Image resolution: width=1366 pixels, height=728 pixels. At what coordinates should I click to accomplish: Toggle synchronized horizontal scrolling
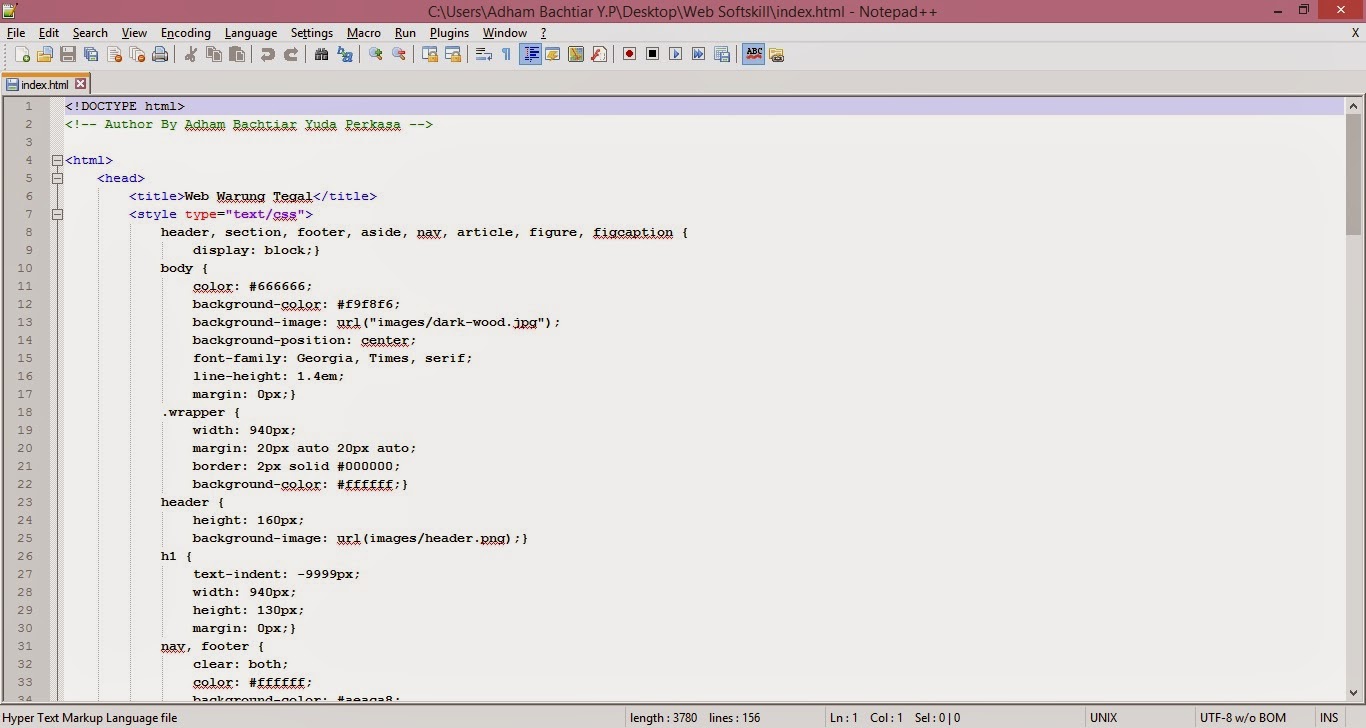pos(452,54)
